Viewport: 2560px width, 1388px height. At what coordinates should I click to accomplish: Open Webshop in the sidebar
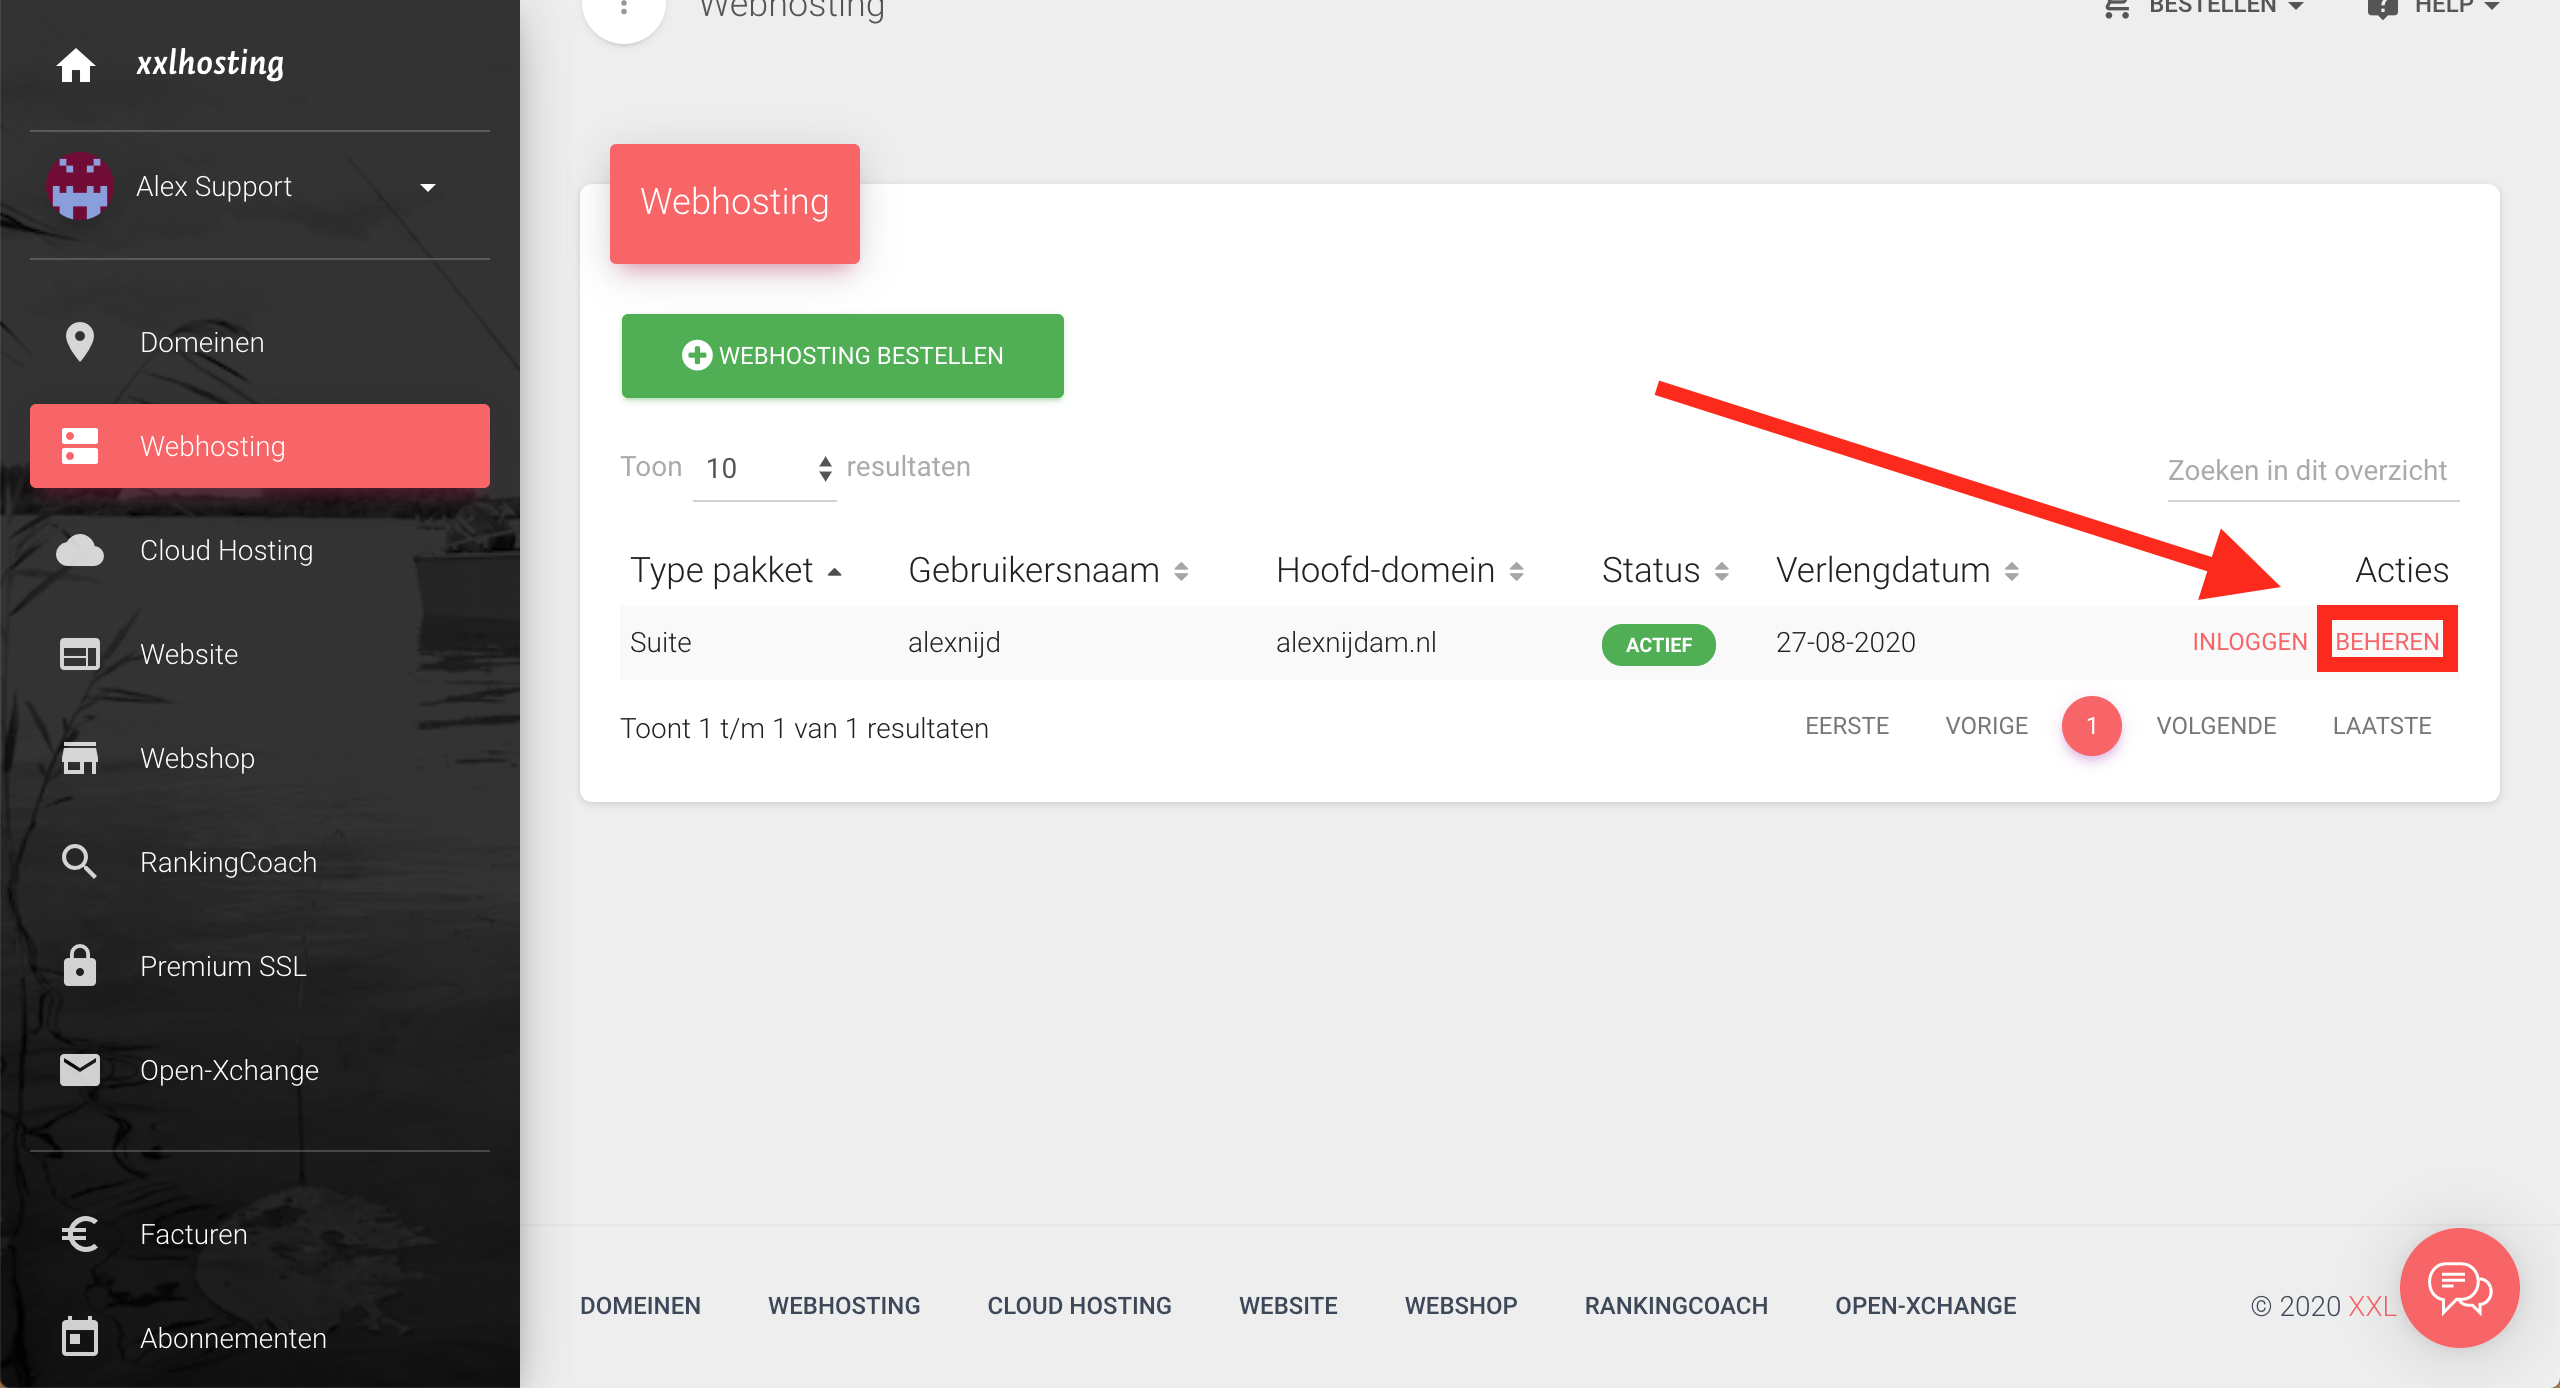coord(260,758)
